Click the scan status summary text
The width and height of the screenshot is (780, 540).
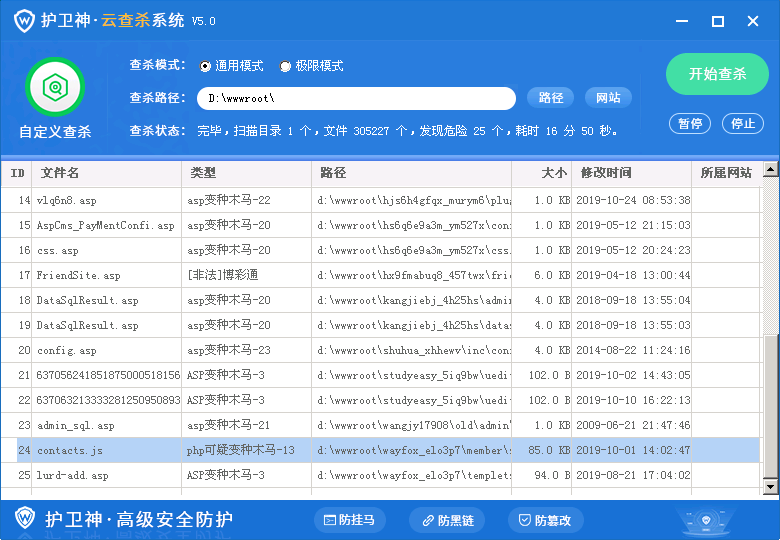(407, 131)
